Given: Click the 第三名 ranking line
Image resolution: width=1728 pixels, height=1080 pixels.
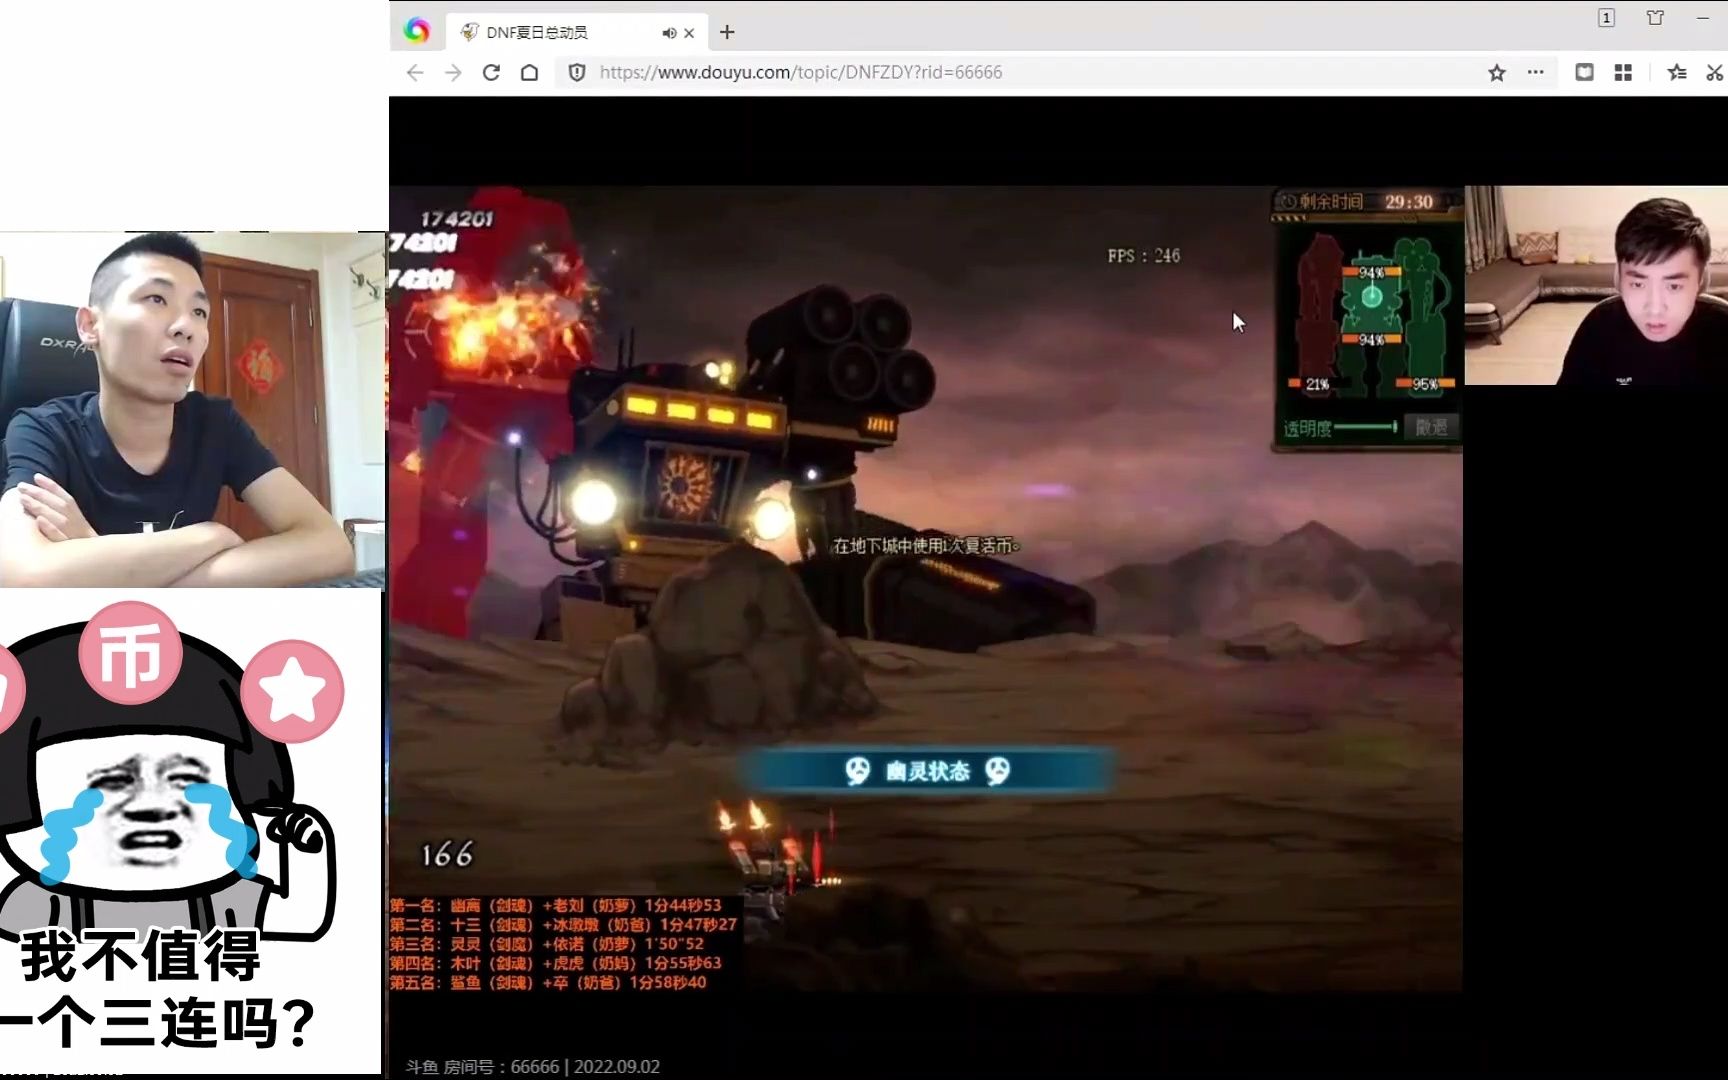Looking at the screenshot, I should (547, 944).
